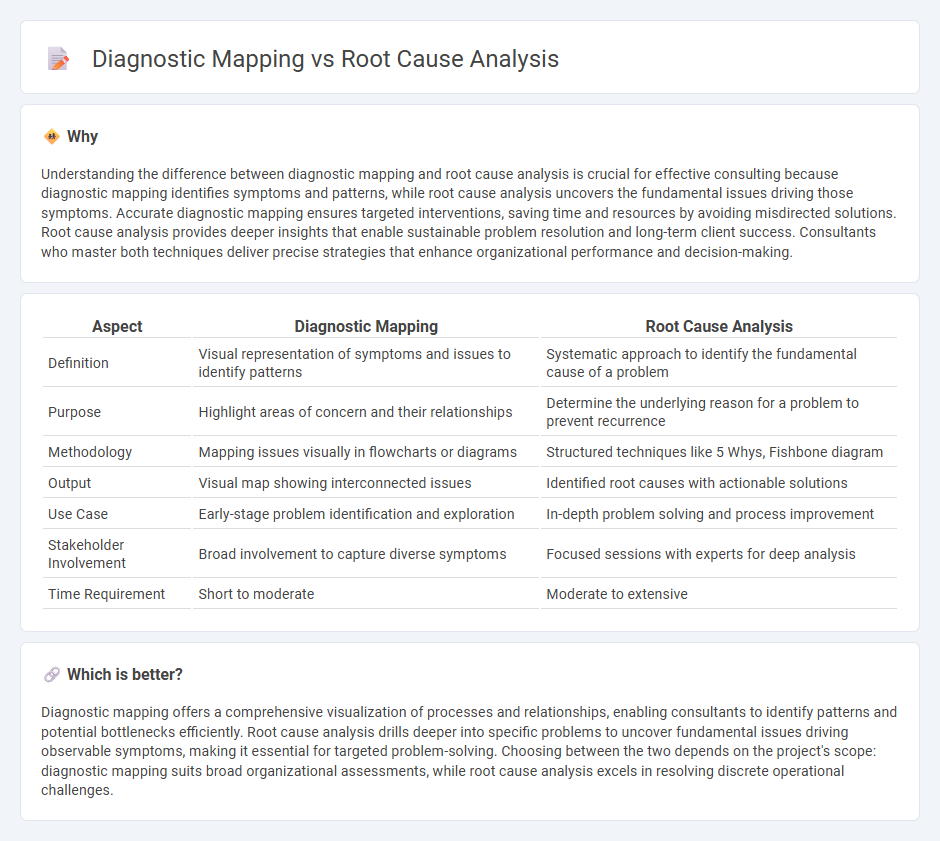Click the chain link icon beside Which is better?

pos(52,675)
